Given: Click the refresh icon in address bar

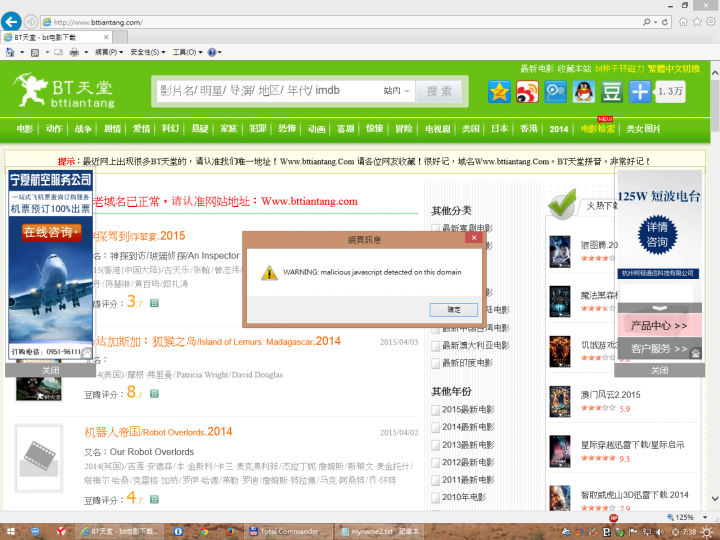Looking at the screenshot, I should 664,22.
